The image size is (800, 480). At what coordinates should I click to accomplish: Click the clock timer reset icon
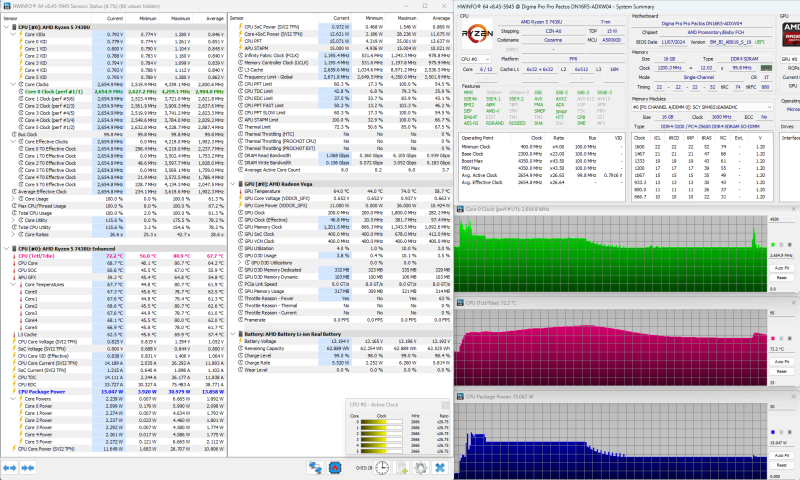(x=382, y=467)
